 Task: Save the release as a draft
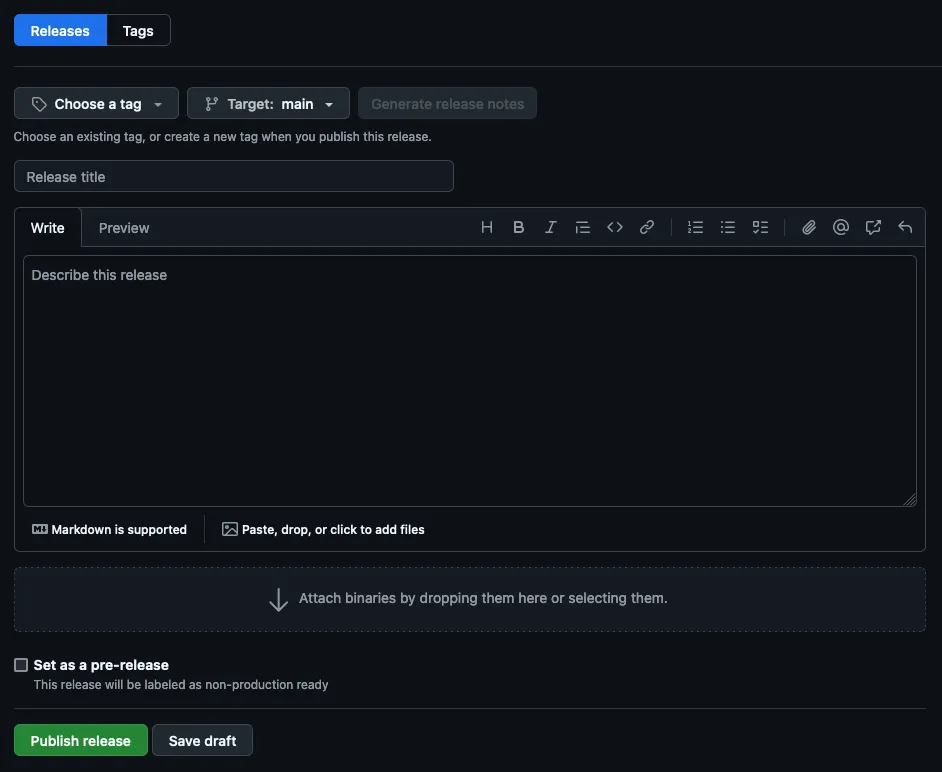pyautogui.click(x=203, y=741)
